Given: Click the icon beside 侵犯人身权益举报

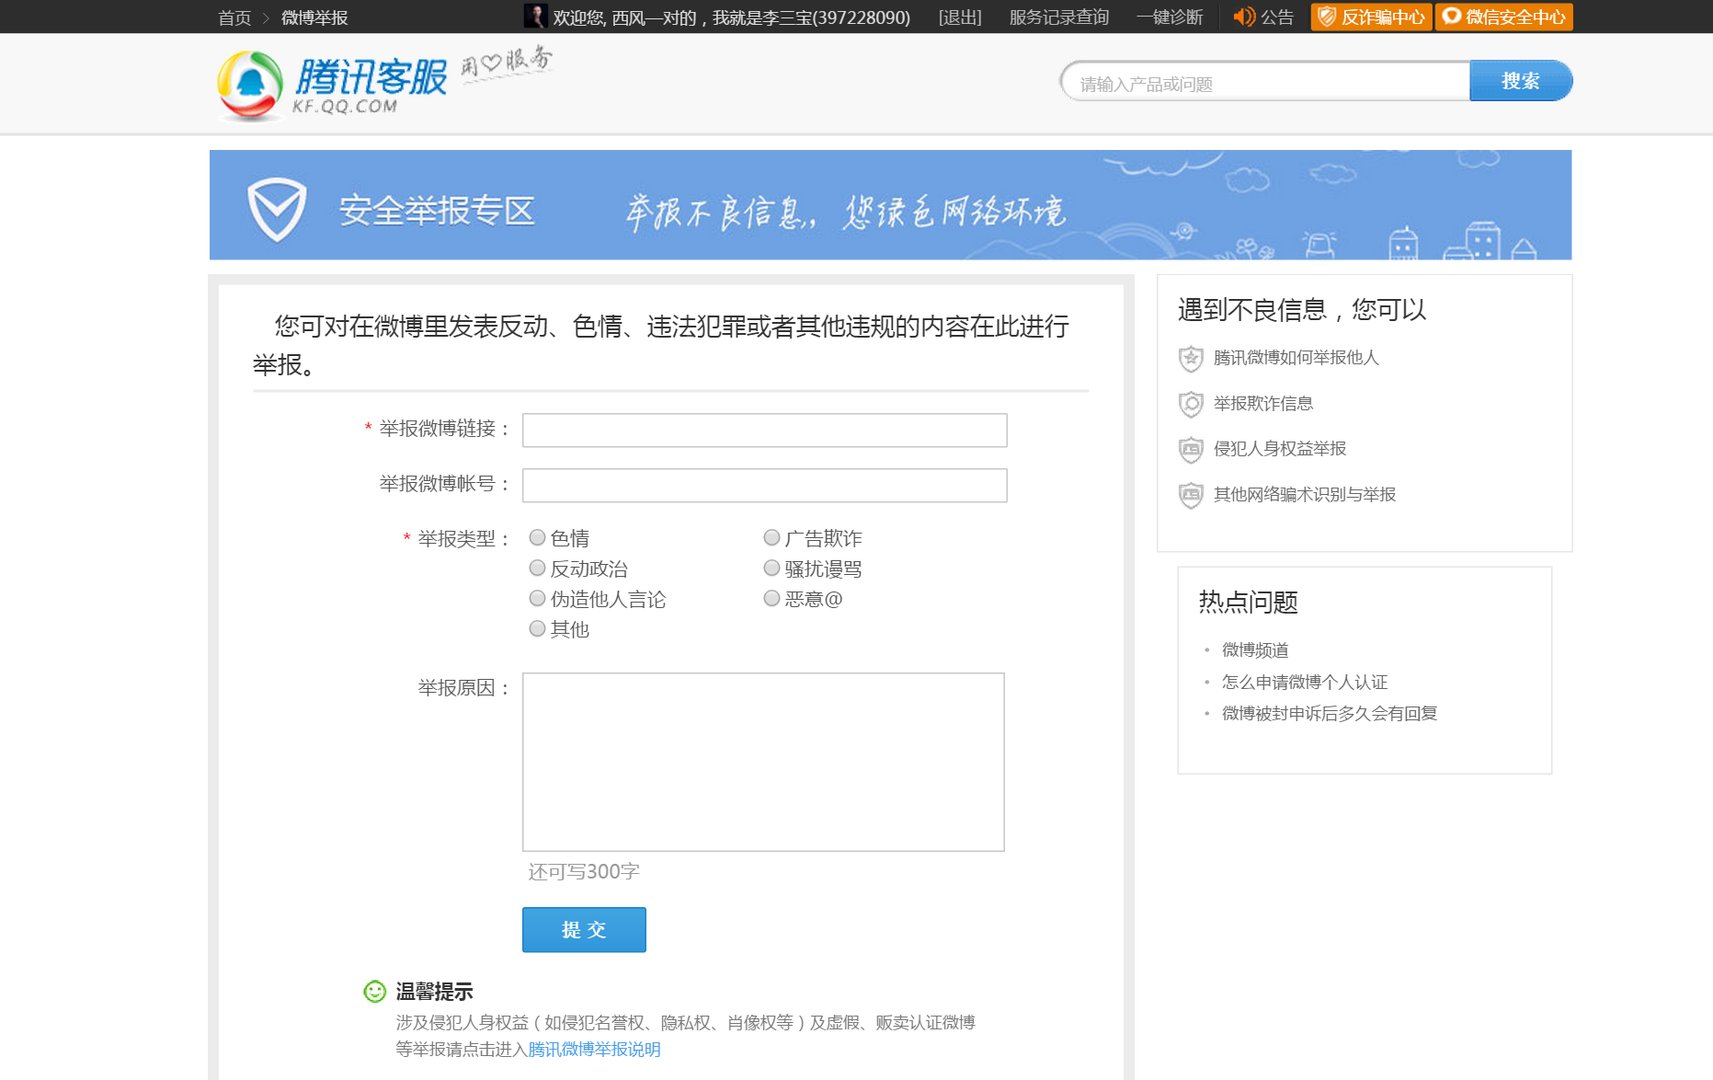Looking at the screenshot, I should coord(1190,450).
